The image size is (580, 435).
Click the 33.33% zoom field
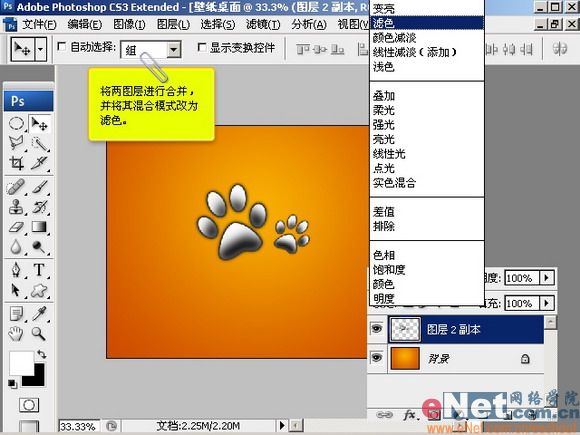pos(79,426)
